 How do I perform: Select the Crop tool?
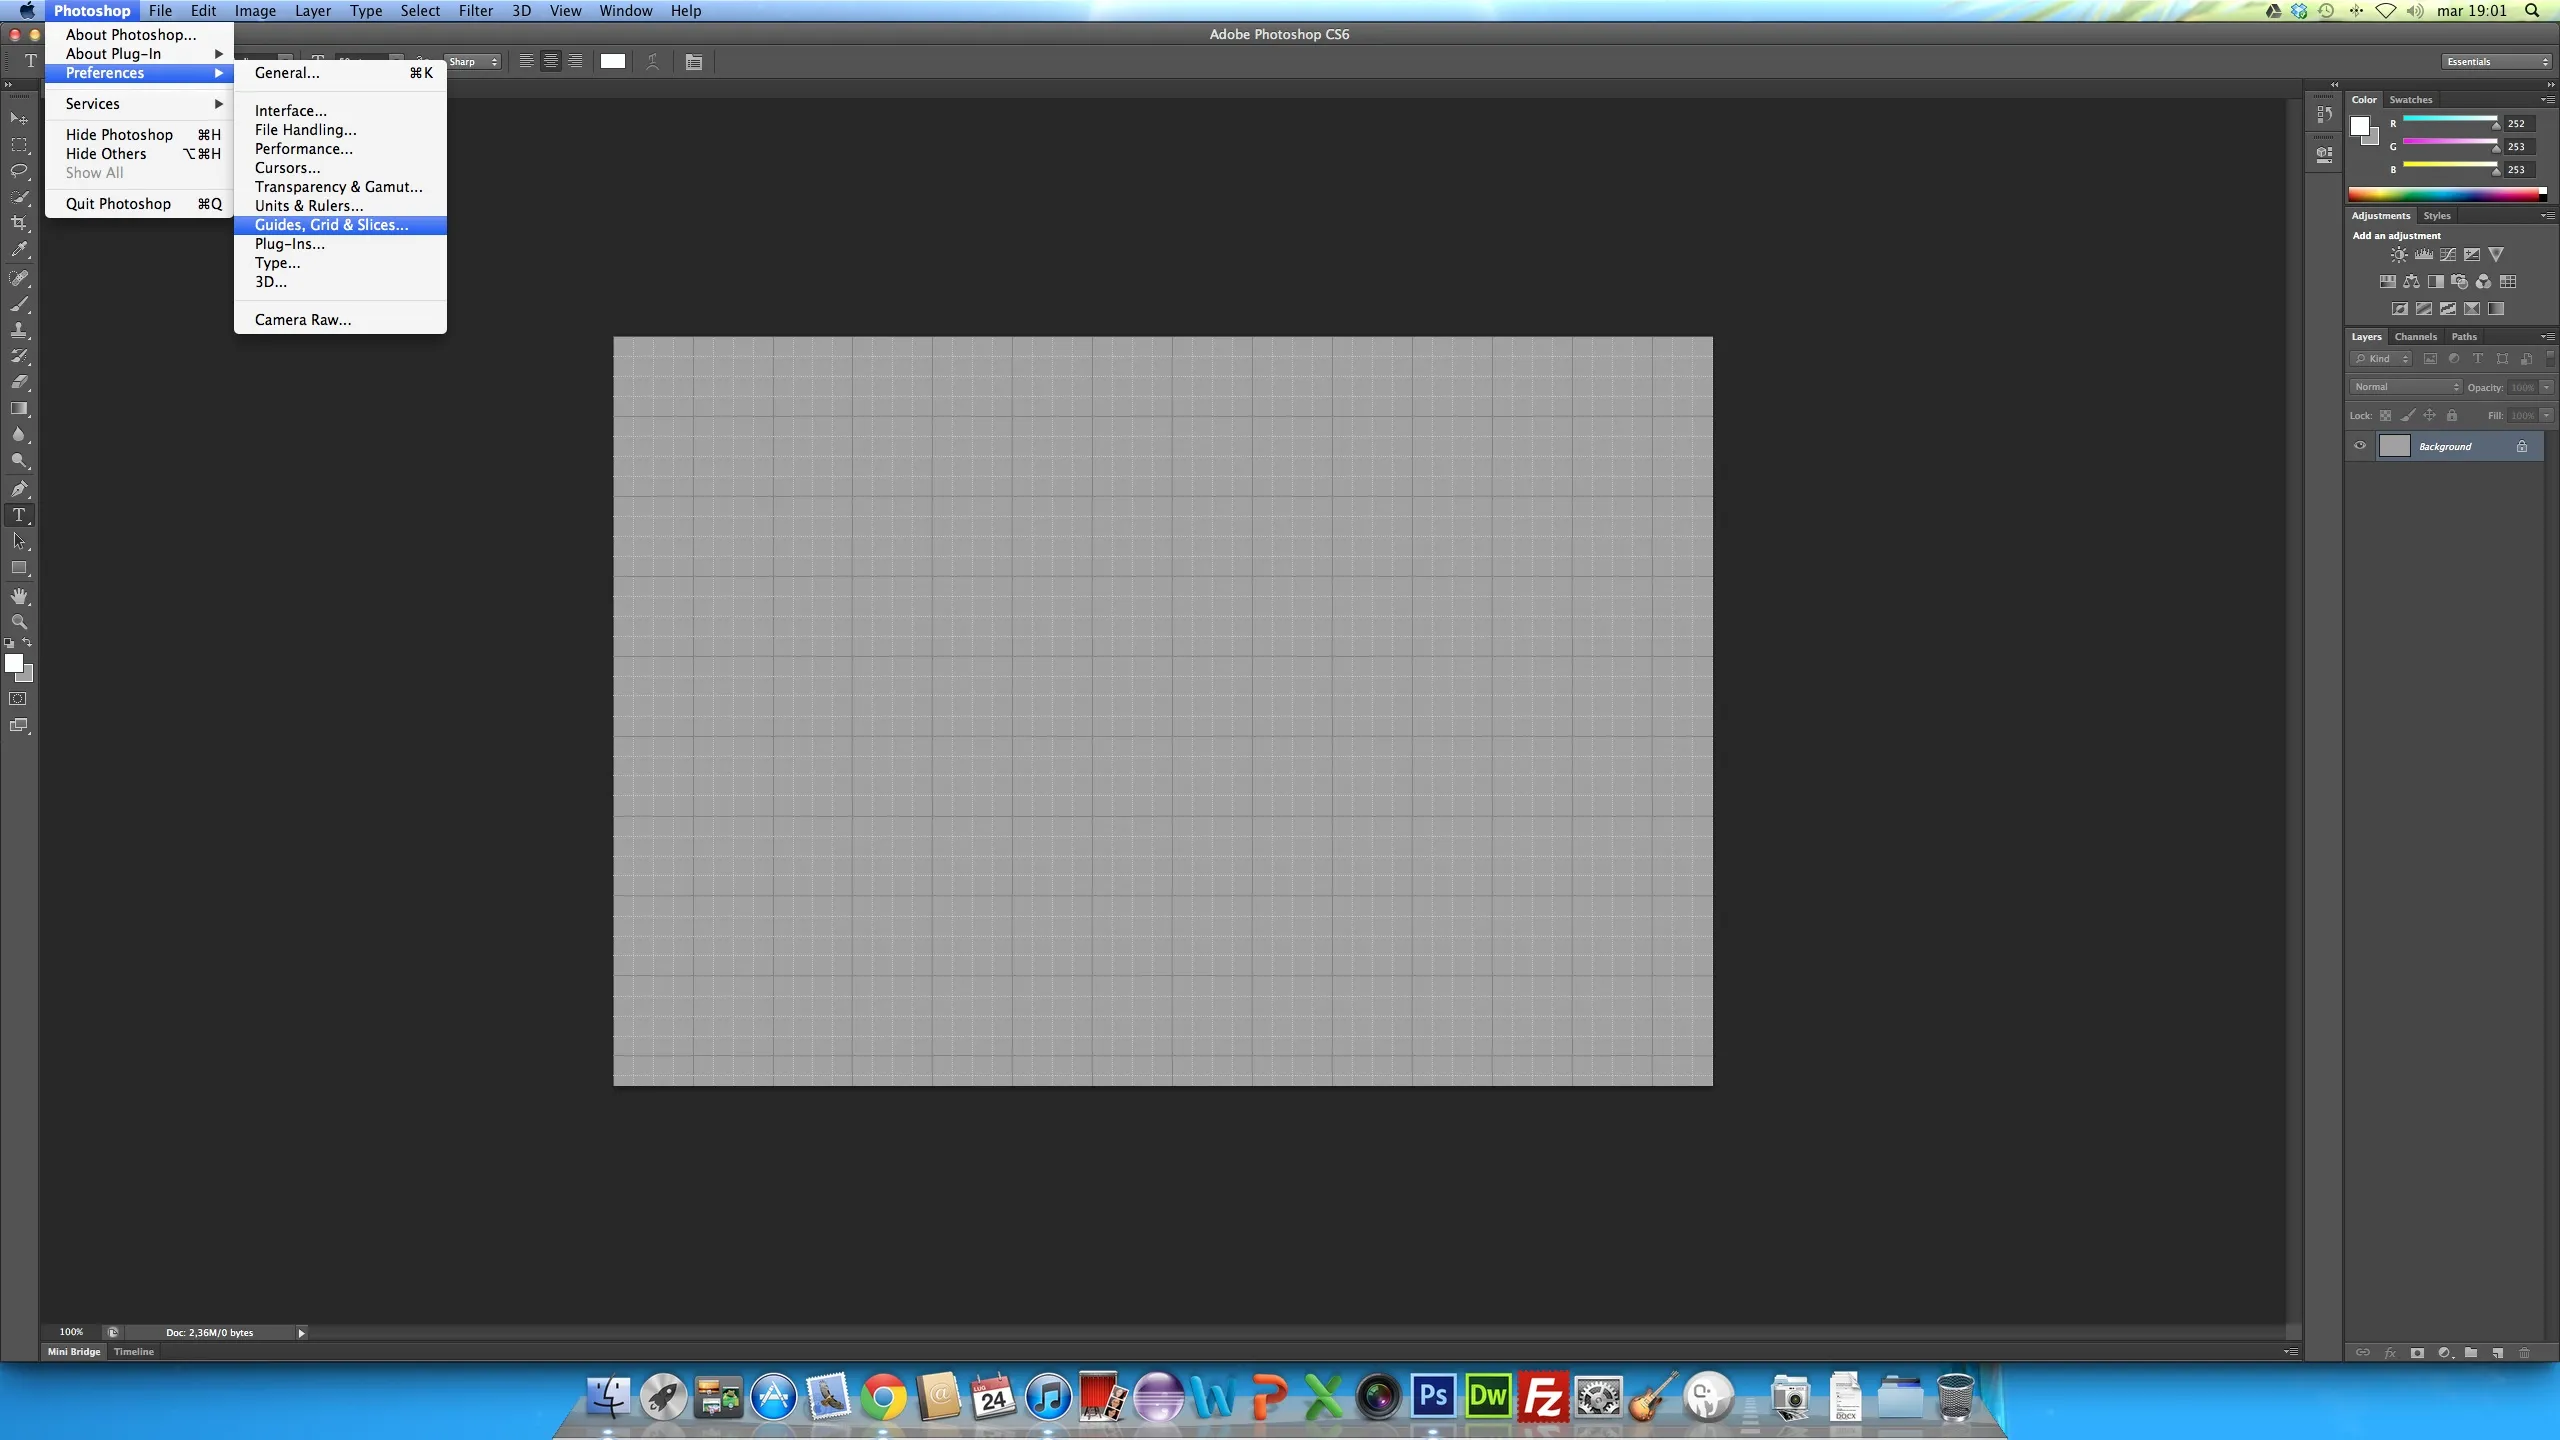(x=19, y=223)
